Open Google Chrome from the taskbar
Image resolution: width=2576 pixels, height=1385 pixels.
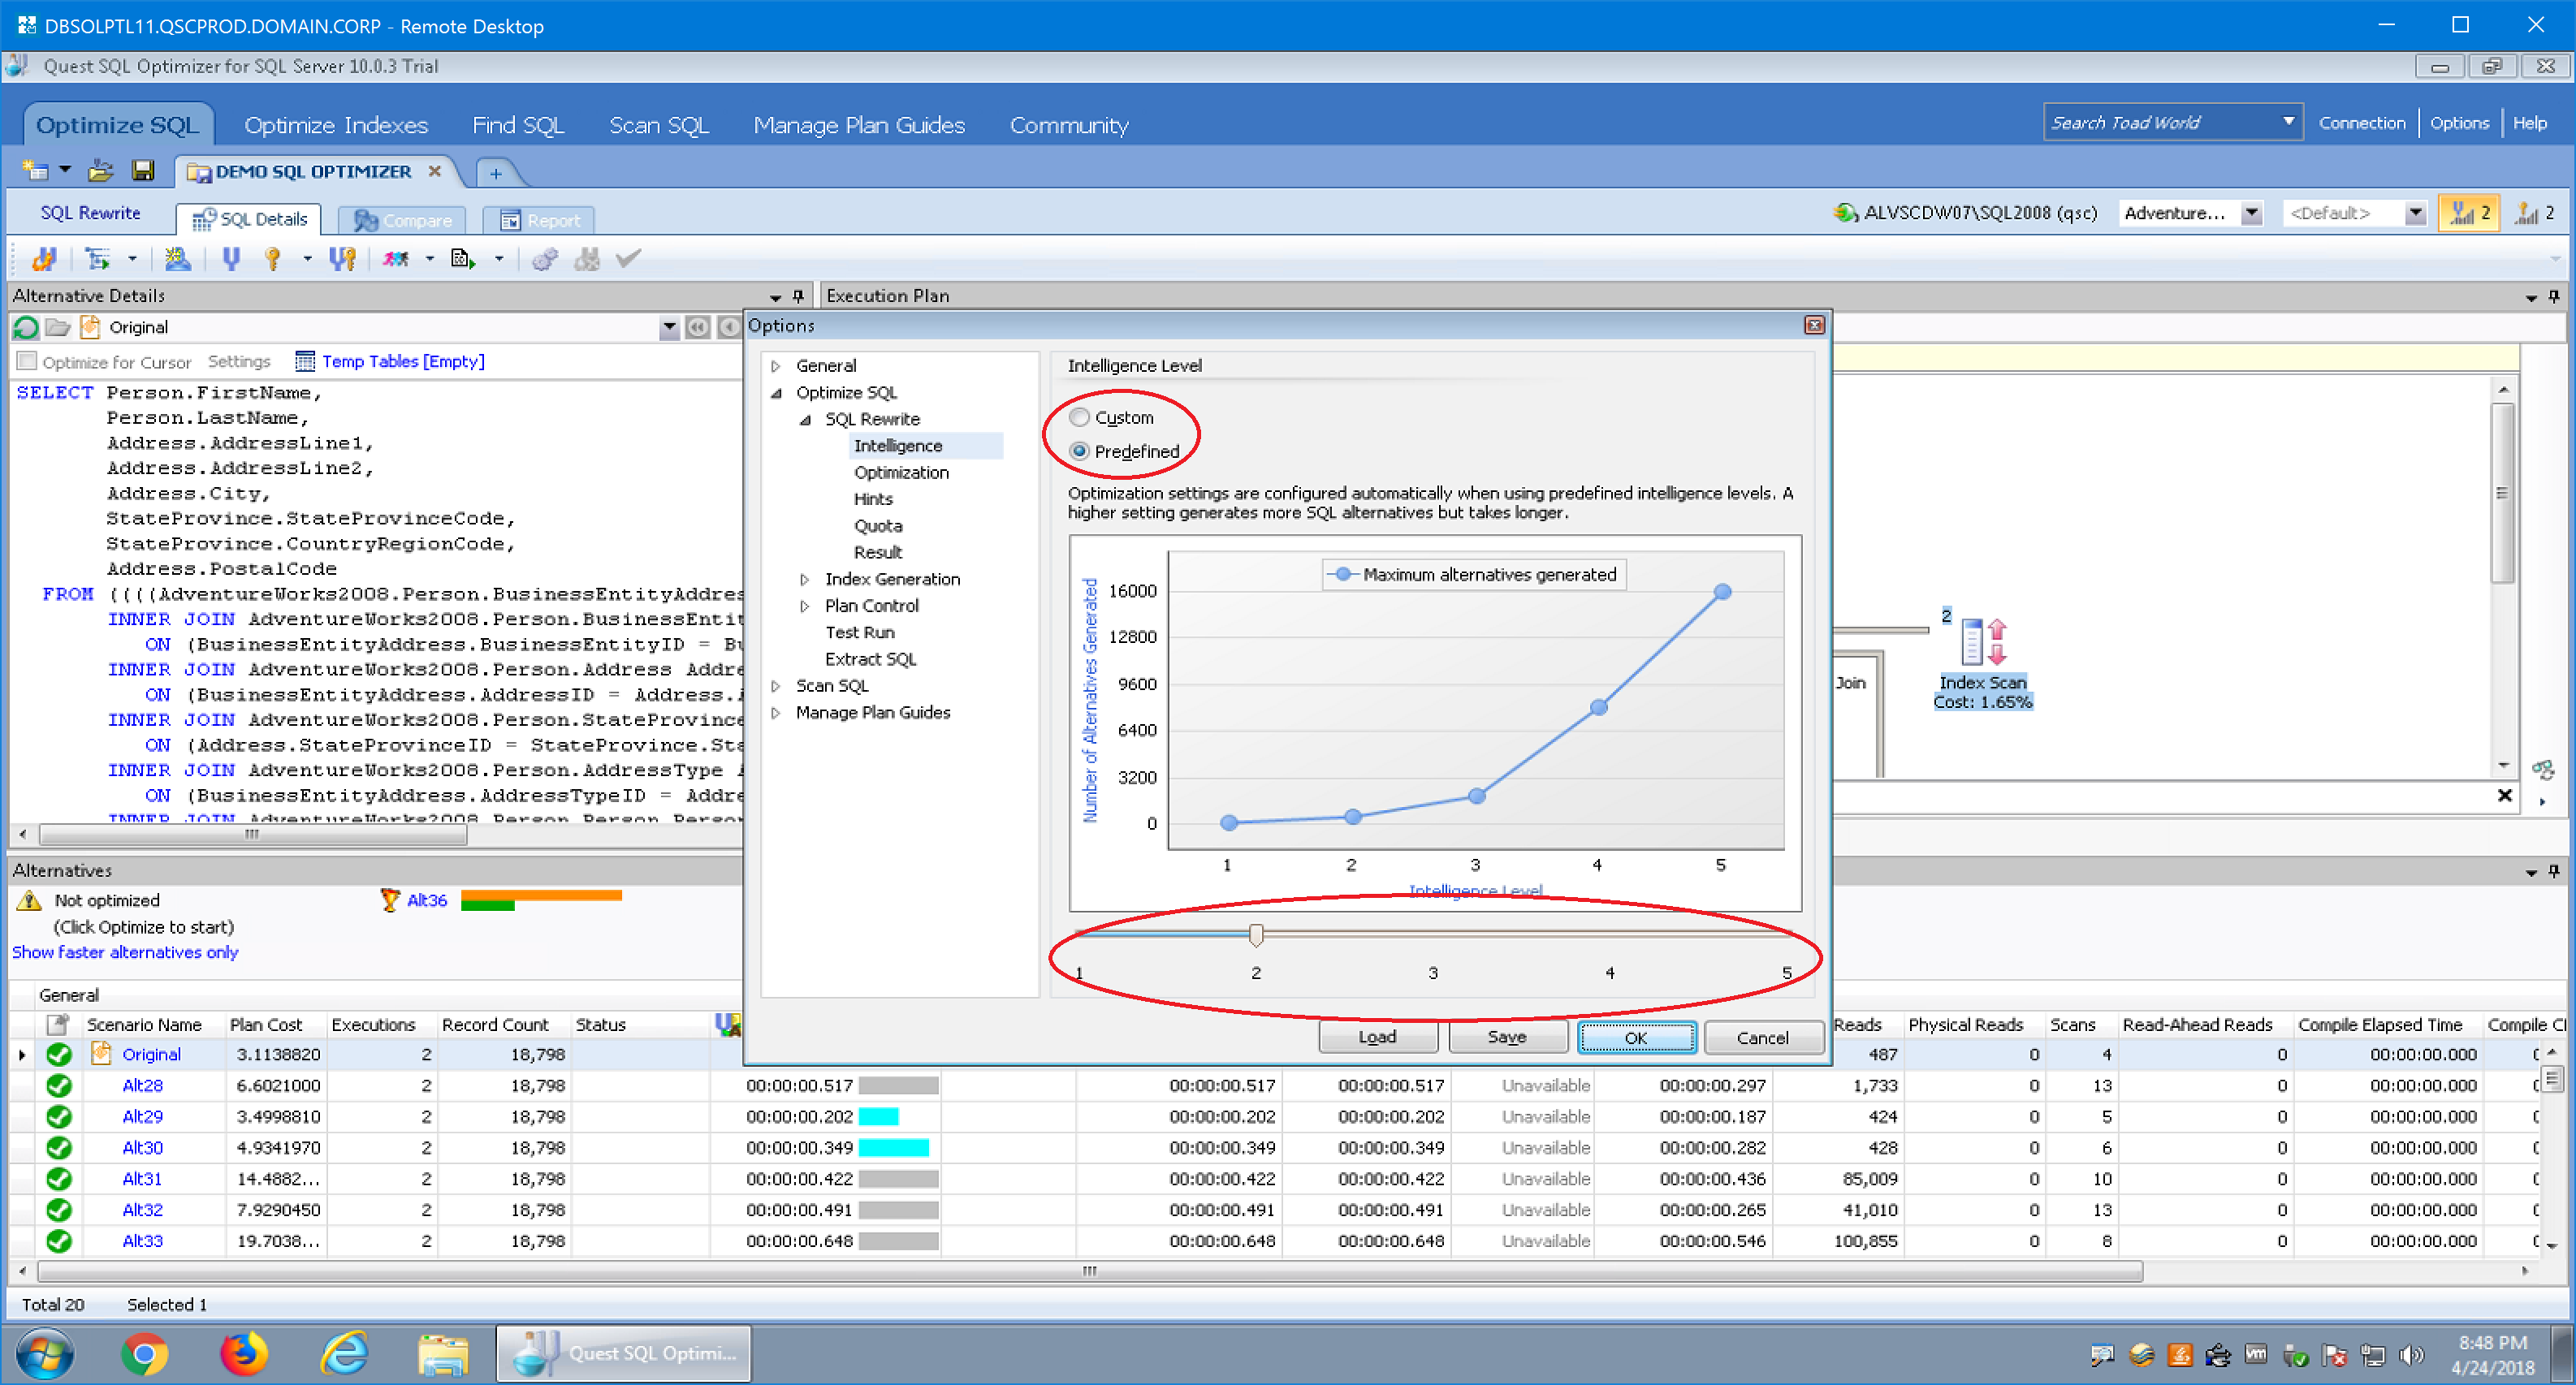(x=144, y=1354)
